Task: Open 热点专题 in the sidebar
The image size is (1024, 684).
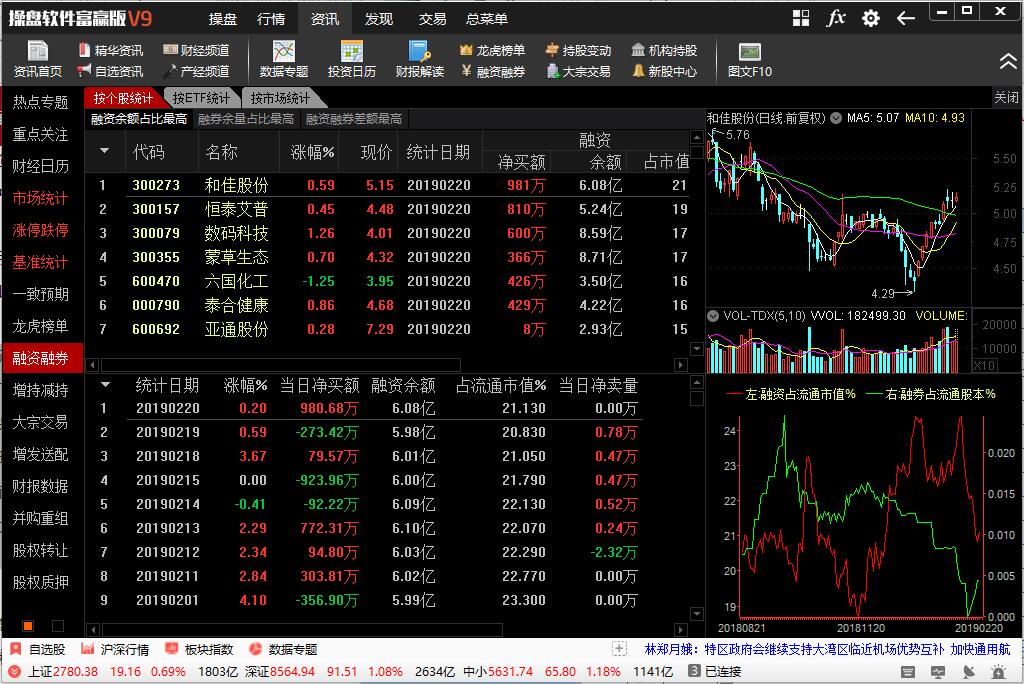Action: click(41, 102)
